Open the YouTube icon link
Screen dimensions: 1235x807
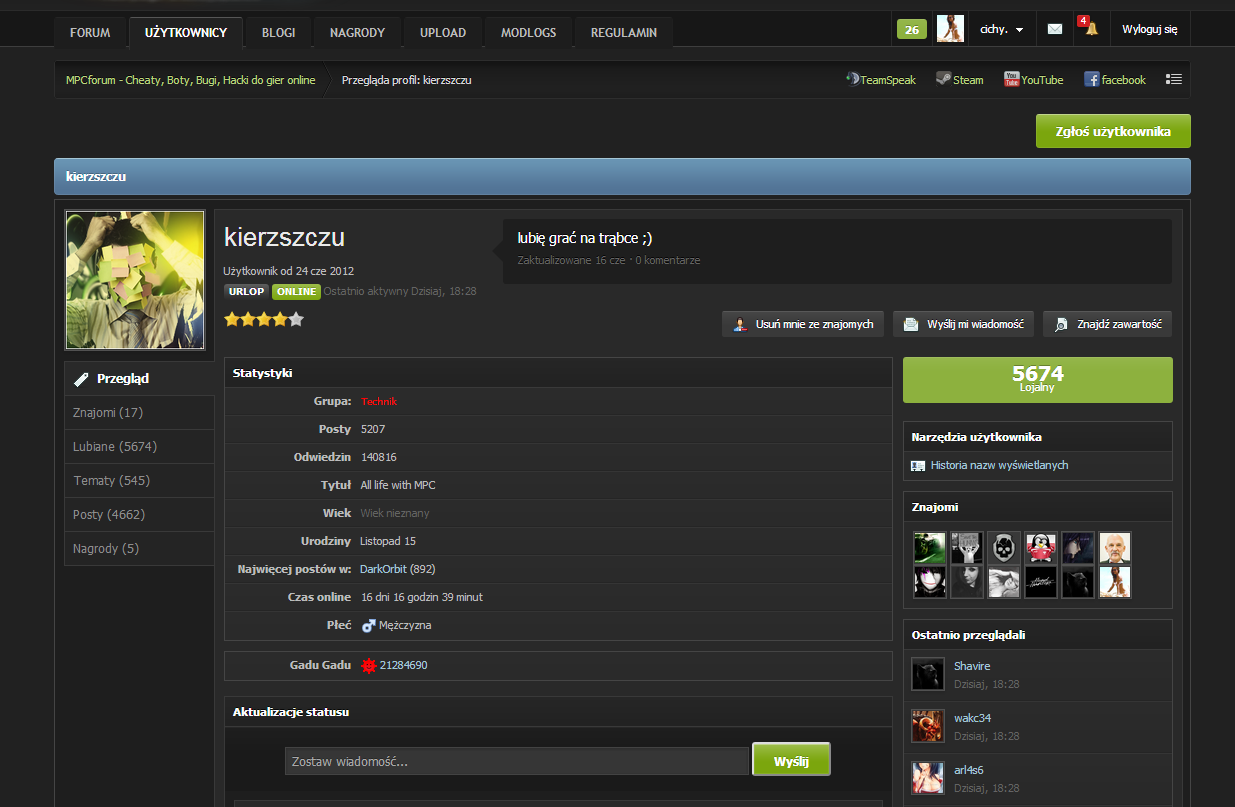pos(1033,80)
